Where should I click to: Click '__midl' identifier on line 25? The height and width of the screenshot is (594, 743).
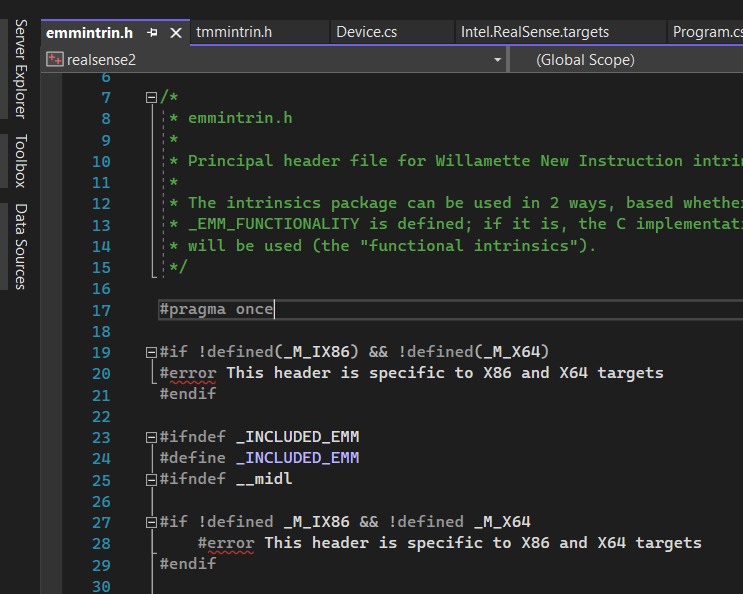pyautogui.click(x=264, y=479)
